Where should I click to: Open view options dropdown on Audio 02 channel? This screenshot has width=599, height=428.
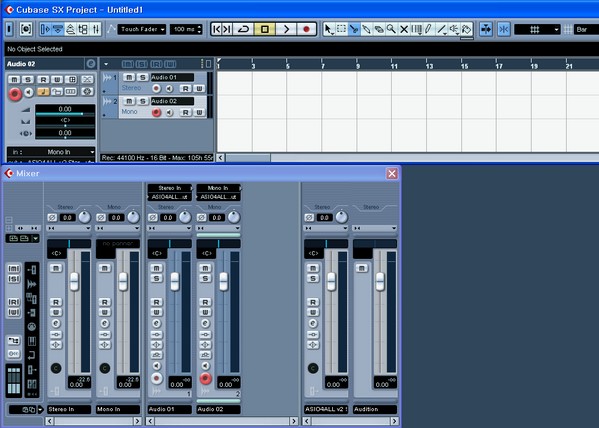(x=219, y=228)
